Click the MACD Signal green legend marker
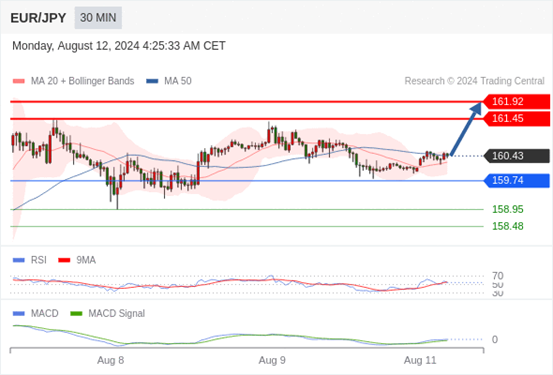This screenshot has width=553, height=375. pos(76,314)
